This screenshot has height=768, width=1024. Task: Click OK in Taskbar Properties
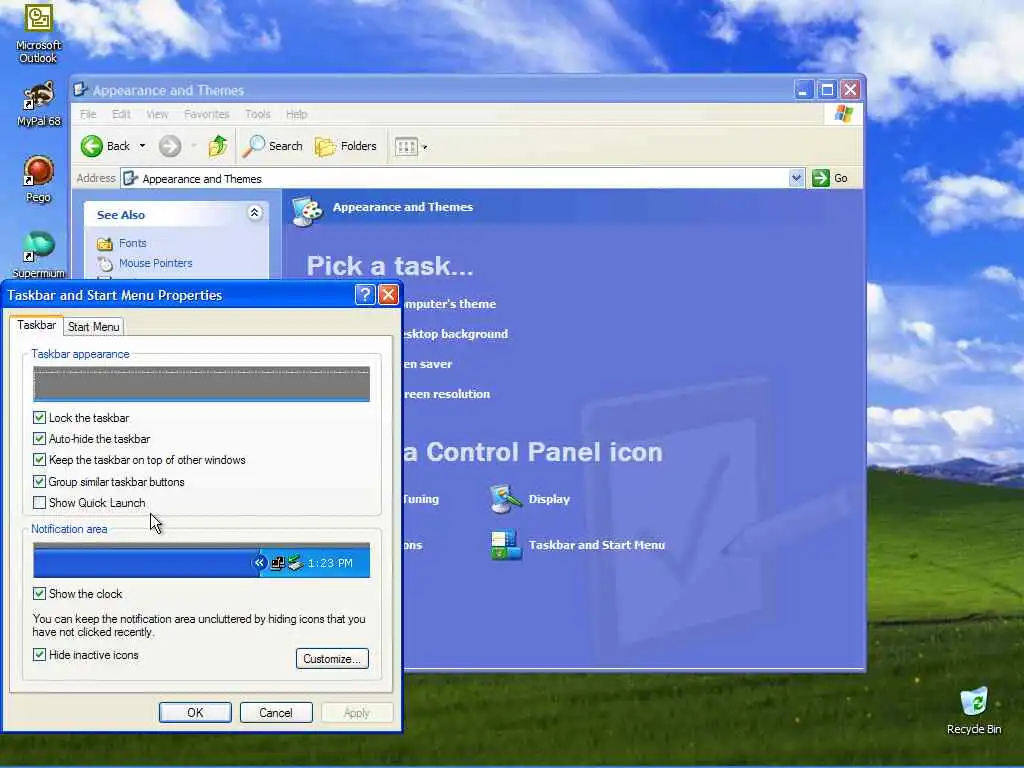click(x=195, y=712)
